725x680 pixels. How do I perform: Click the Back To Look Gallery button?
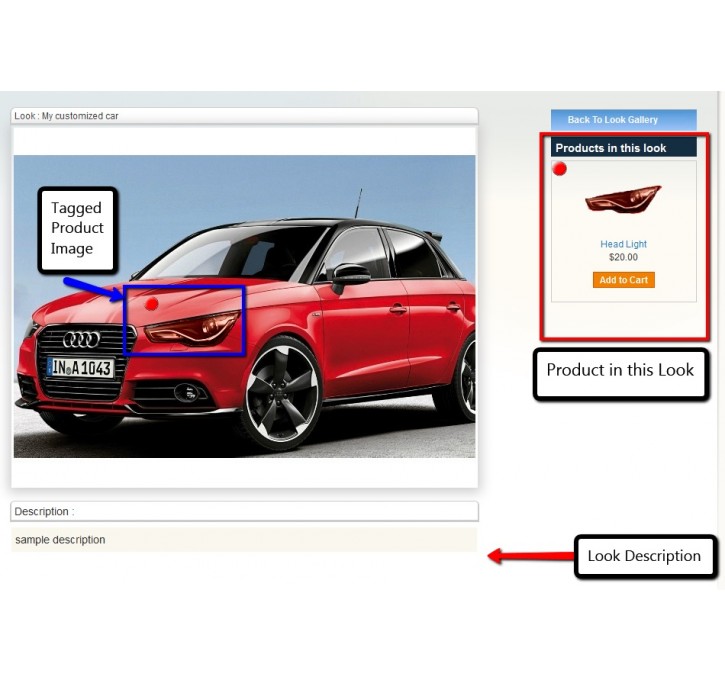[x=623, y=120]
